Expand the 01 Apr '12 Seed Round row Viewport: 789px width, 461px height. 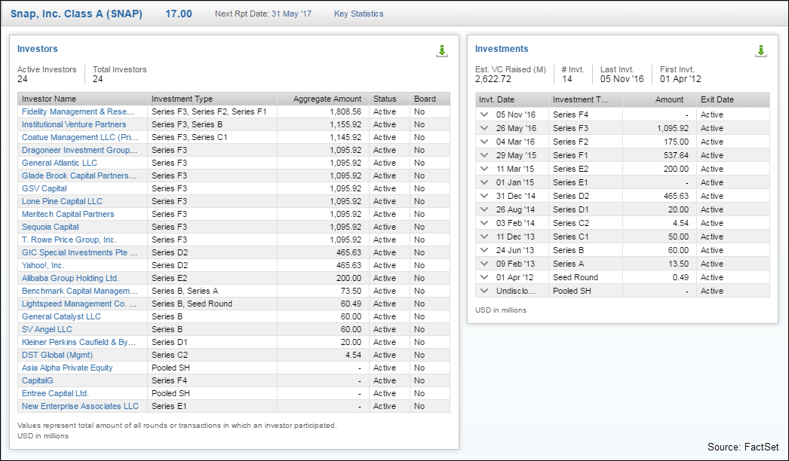[x=484, y=277]
